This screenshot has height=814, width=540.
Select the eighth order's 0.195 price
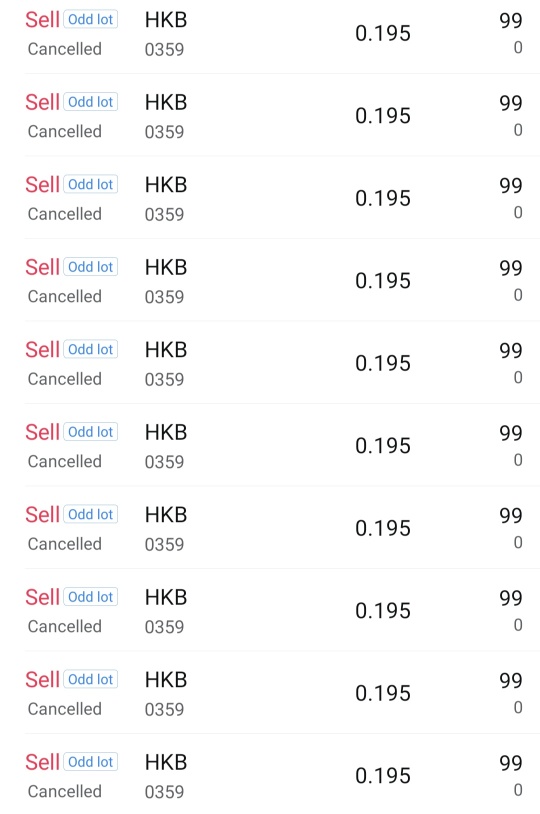pyautogui.click(x=383, y=611)
